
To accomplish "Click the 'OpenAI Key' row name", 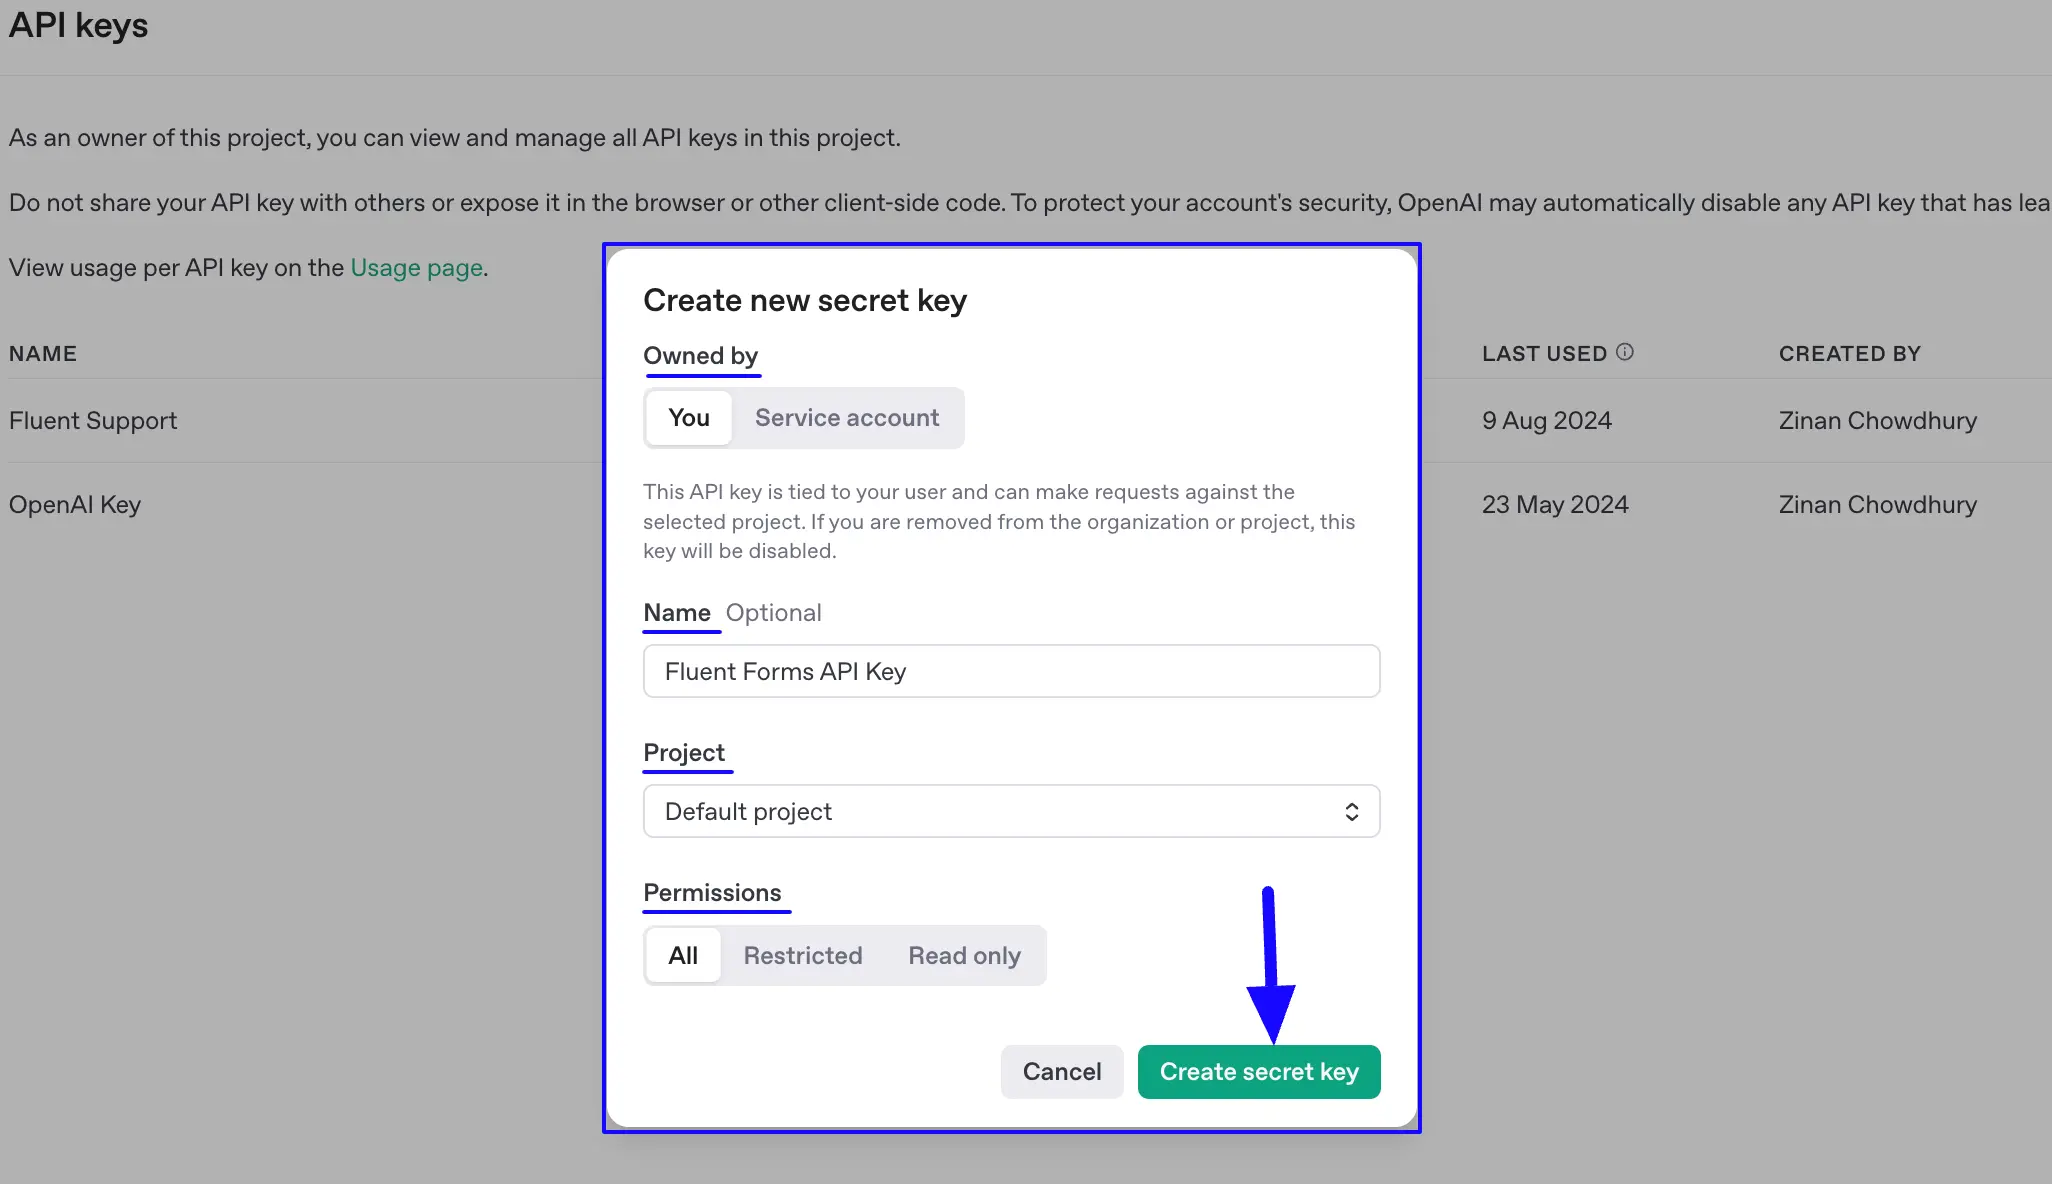I will pyautogui.click(x=75, y=505).
